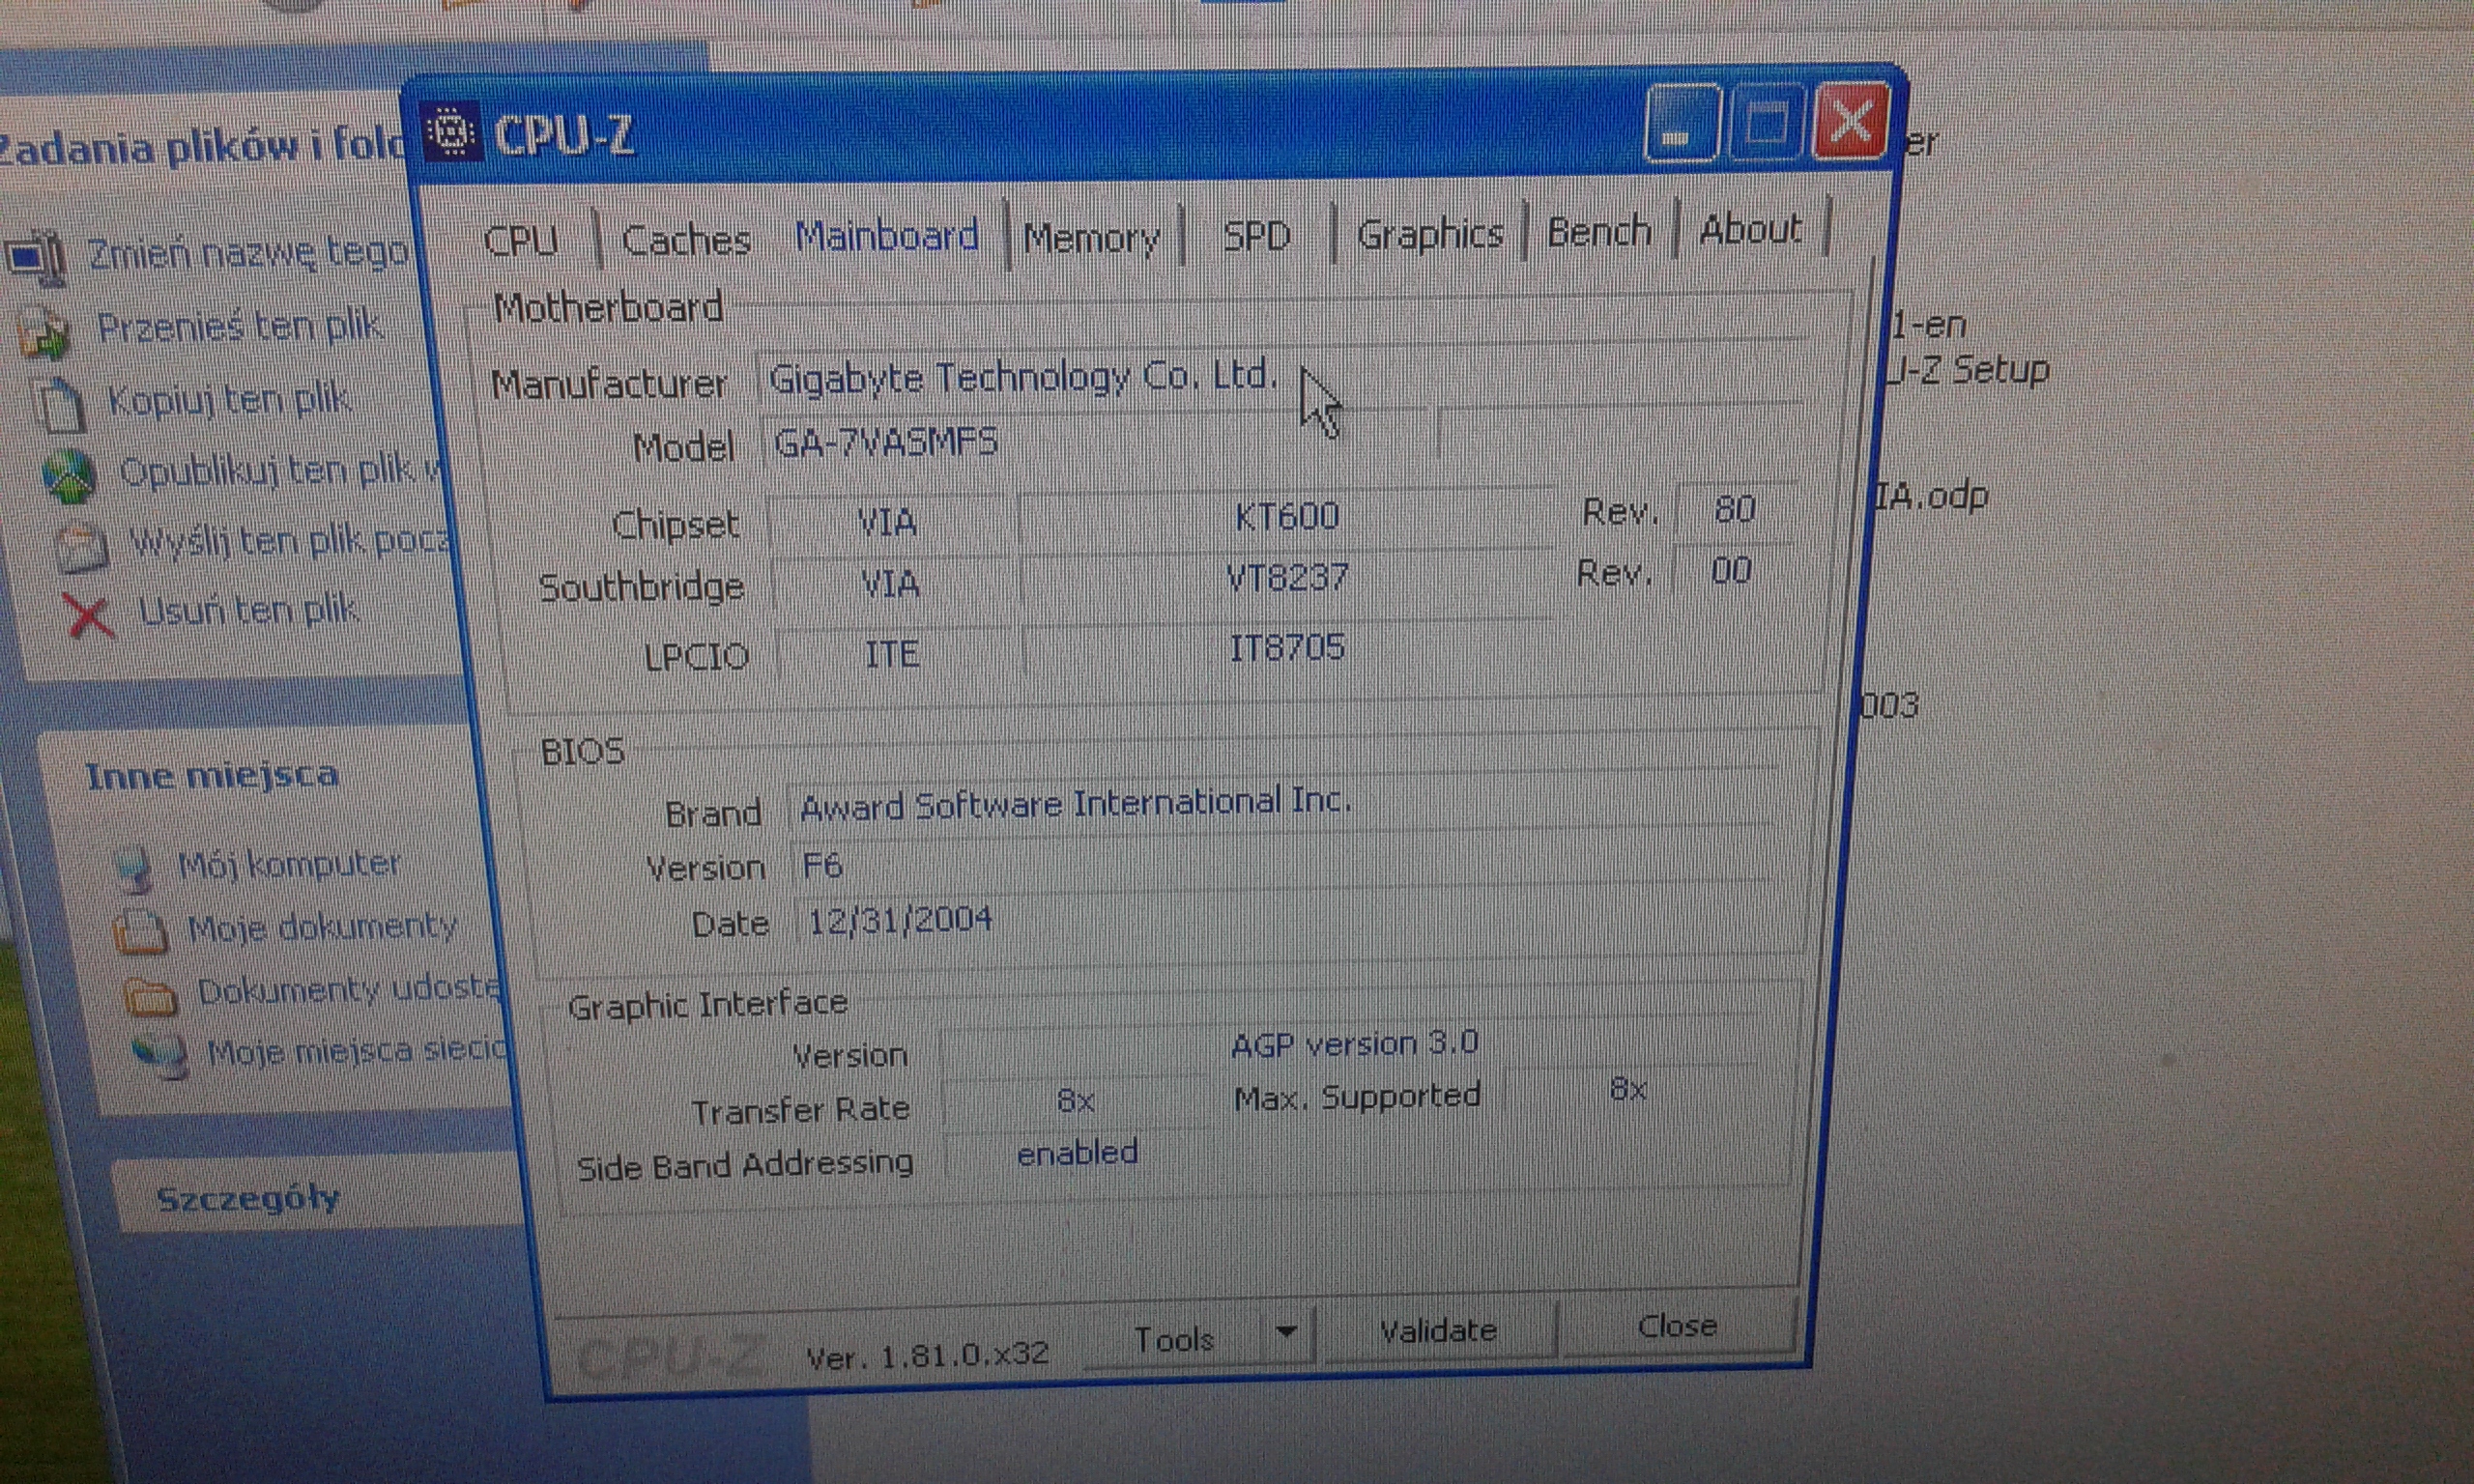Click the chipset value KT600
This screenshot has width=2474, height=1484.
pos(1286,517)
